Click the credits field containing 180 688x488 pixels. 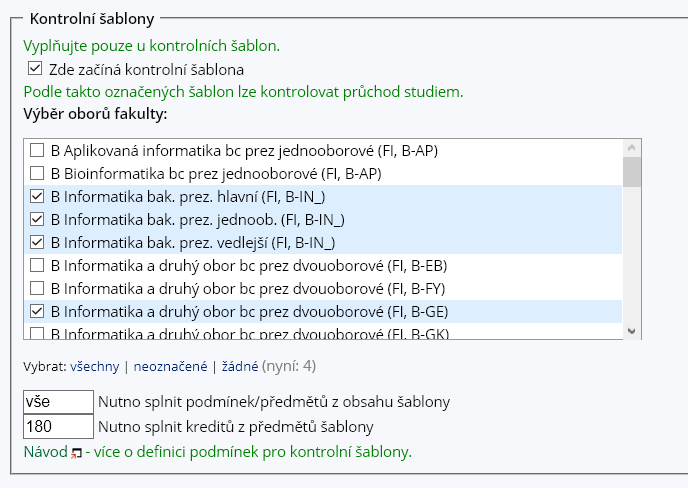(x=58, y=427)
